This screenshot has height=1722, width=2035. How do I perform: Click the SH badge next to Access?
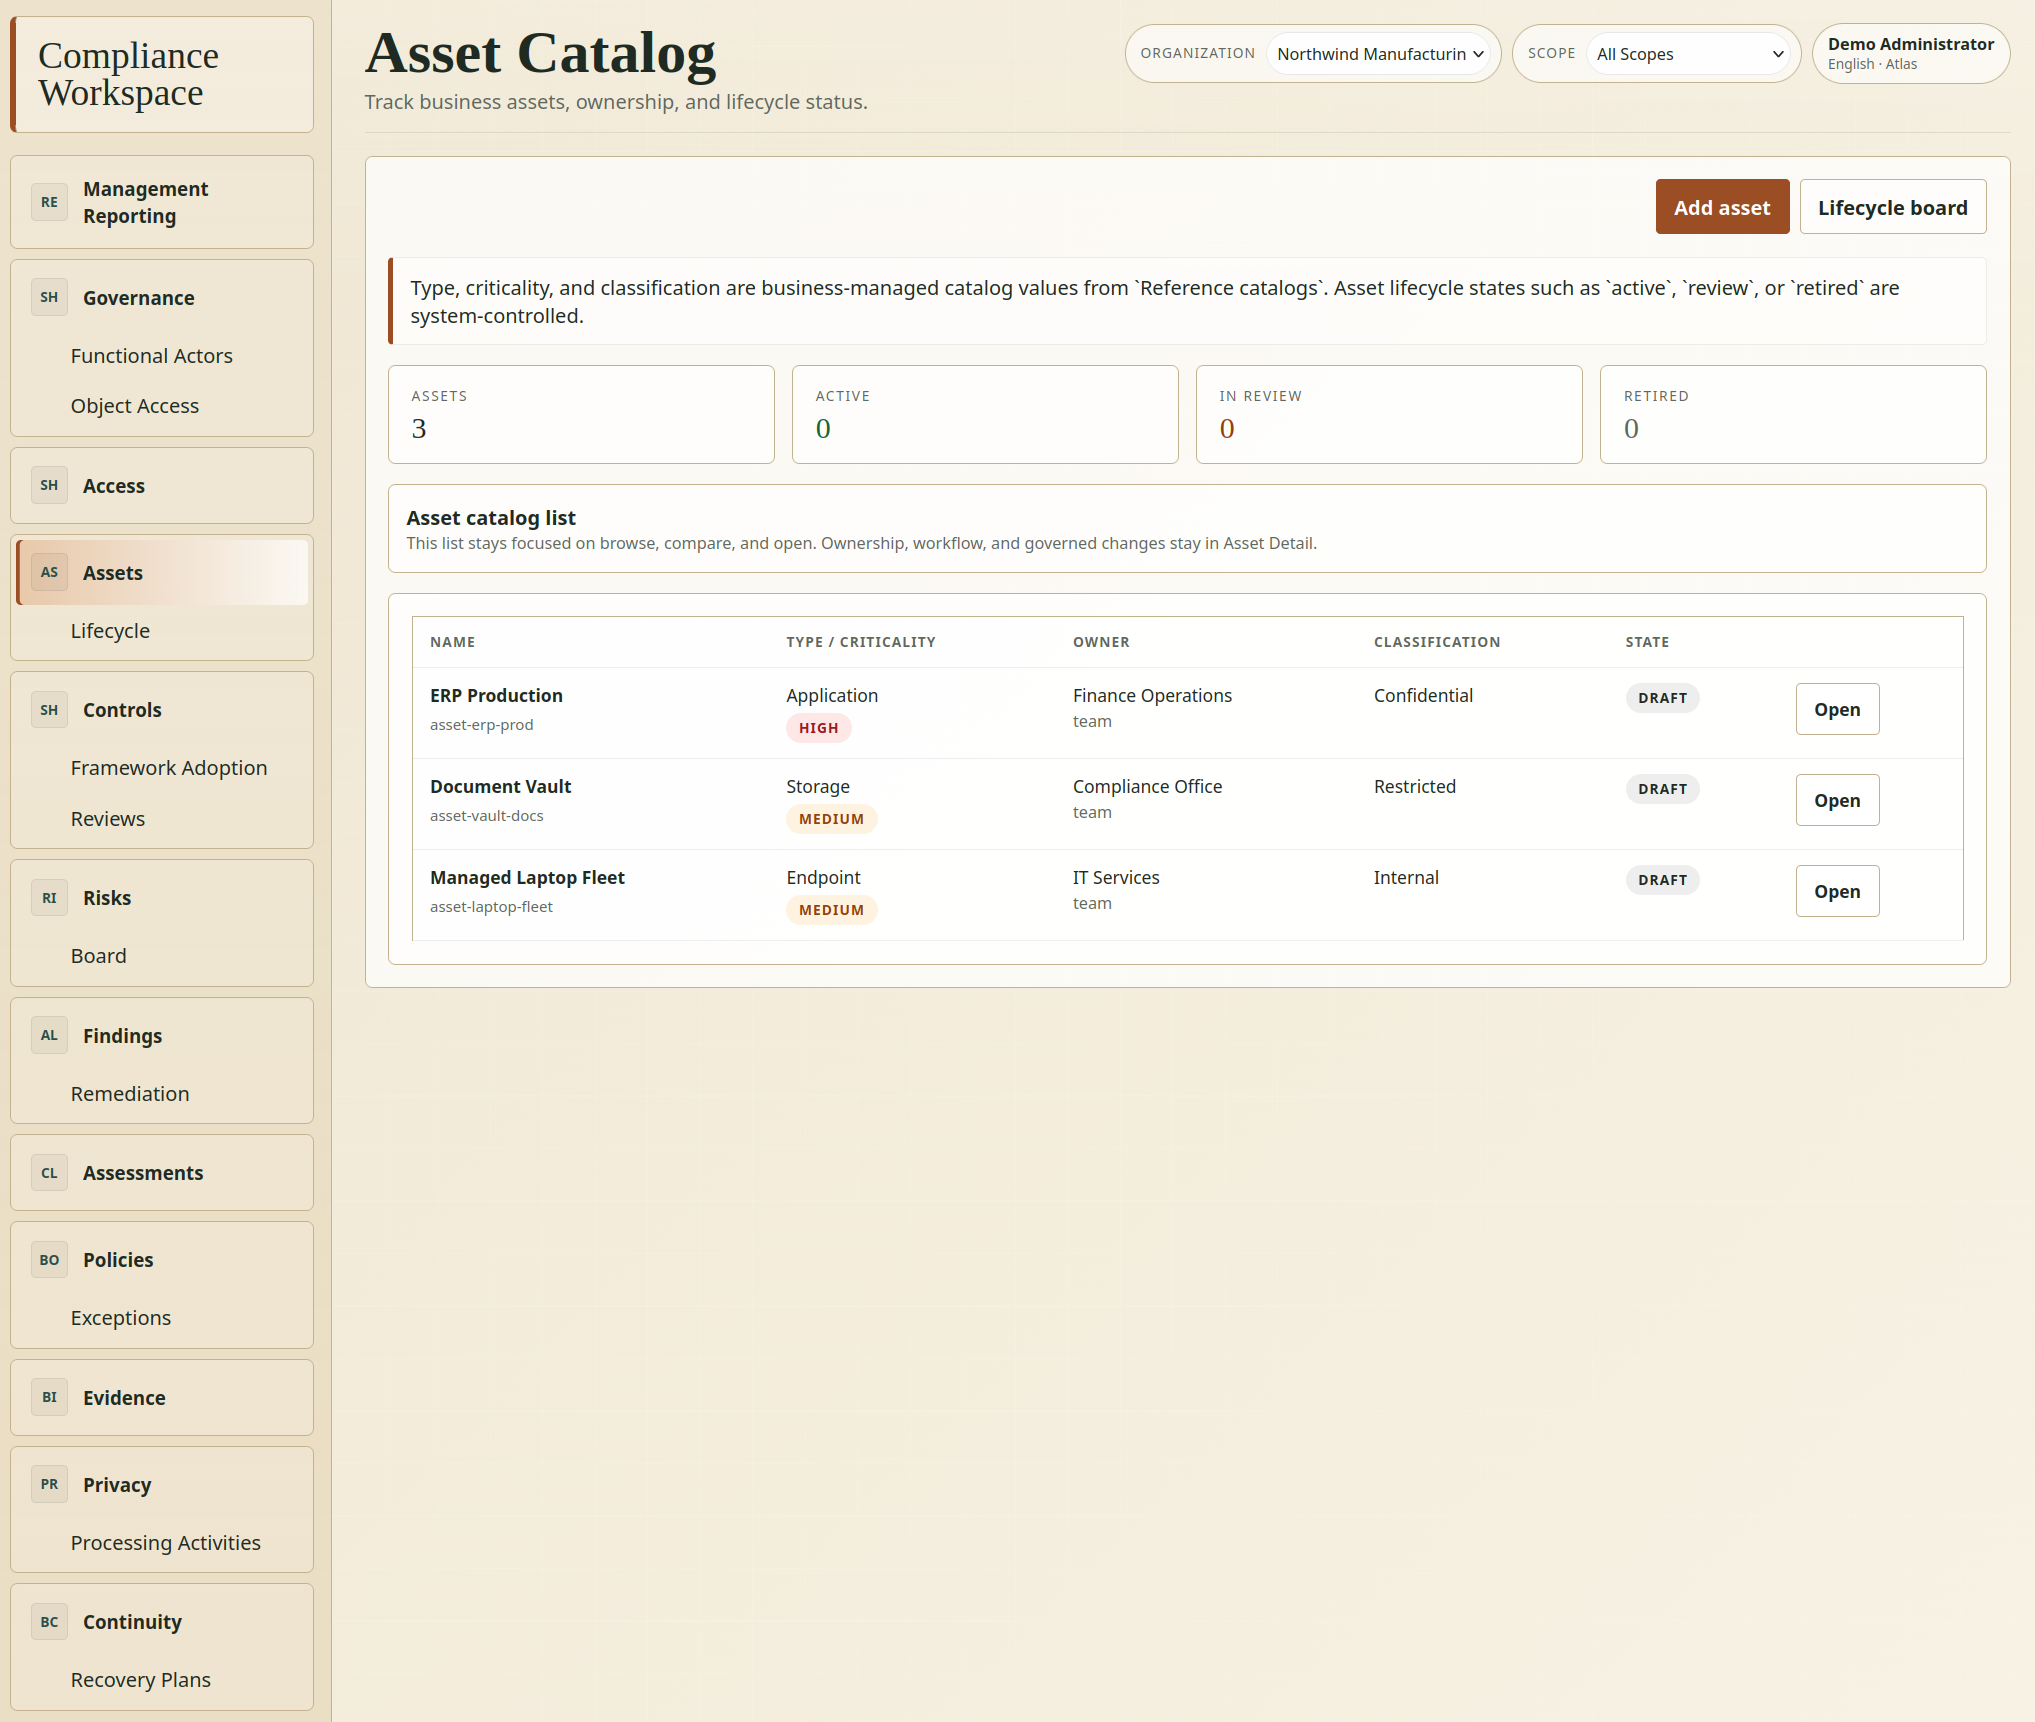(x=49, y=485)
